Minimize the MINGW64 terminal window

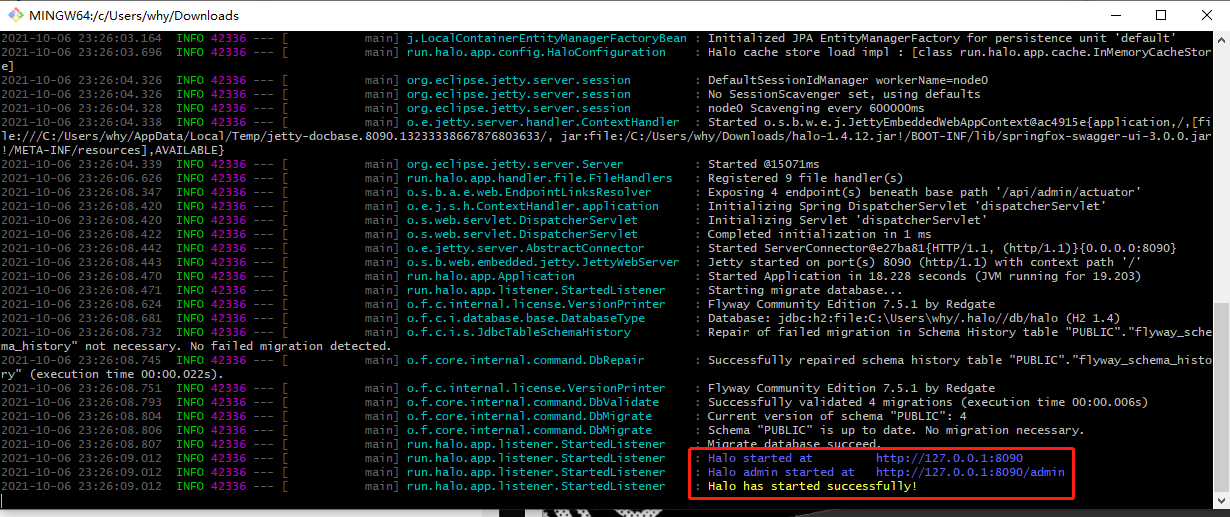point(1115,15)
